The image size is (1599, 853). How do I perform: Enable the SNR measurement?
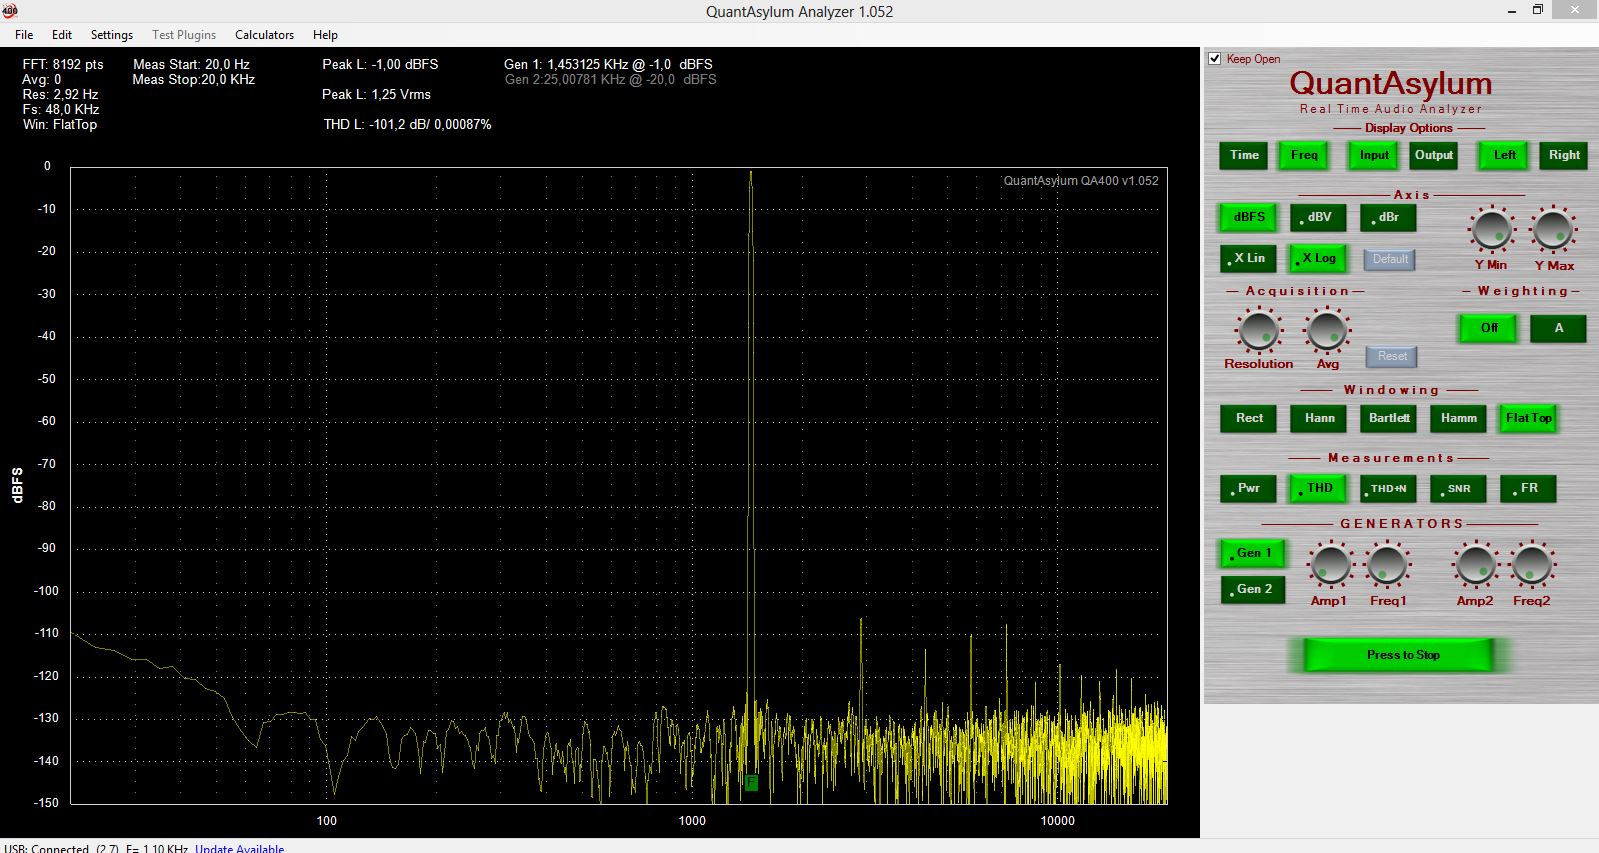point(1458,488)
